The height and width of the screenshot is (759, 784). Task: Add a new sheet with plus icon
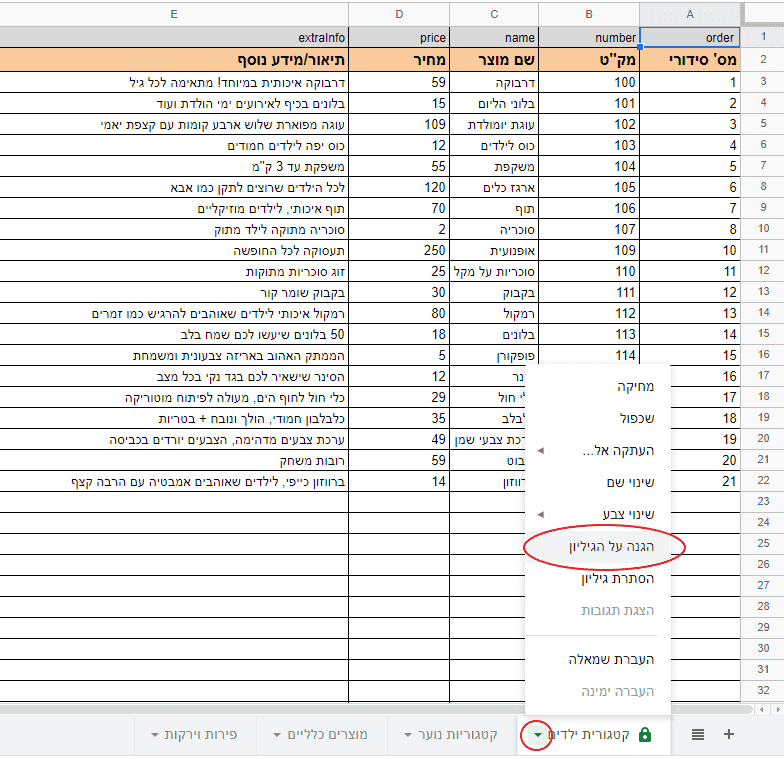click(728, 734)
